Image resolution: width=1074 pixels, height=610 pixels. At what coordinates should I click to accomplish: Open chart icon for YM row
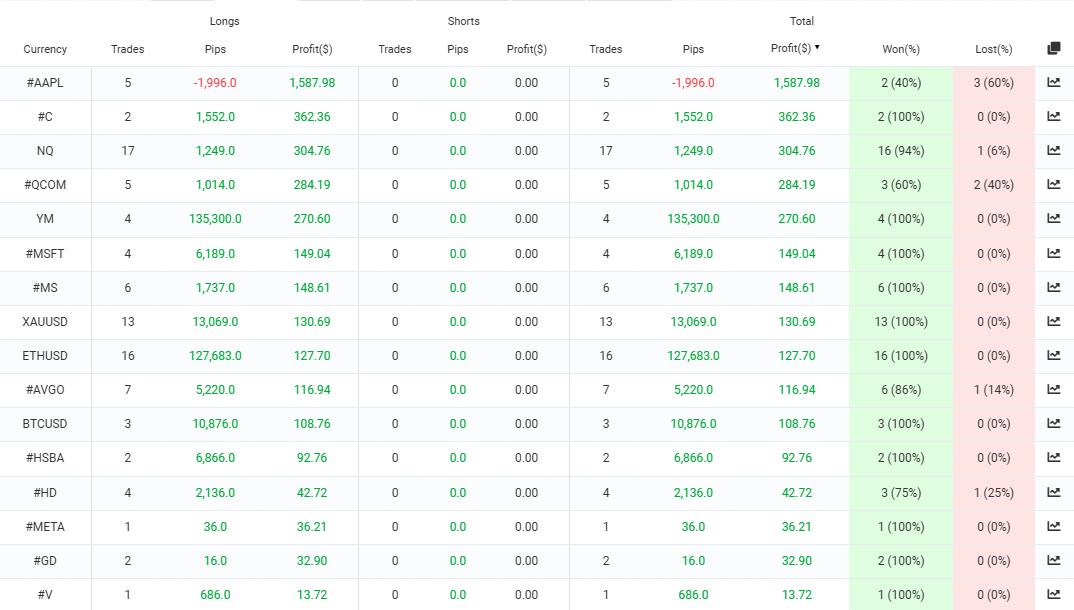point(1053,219)
